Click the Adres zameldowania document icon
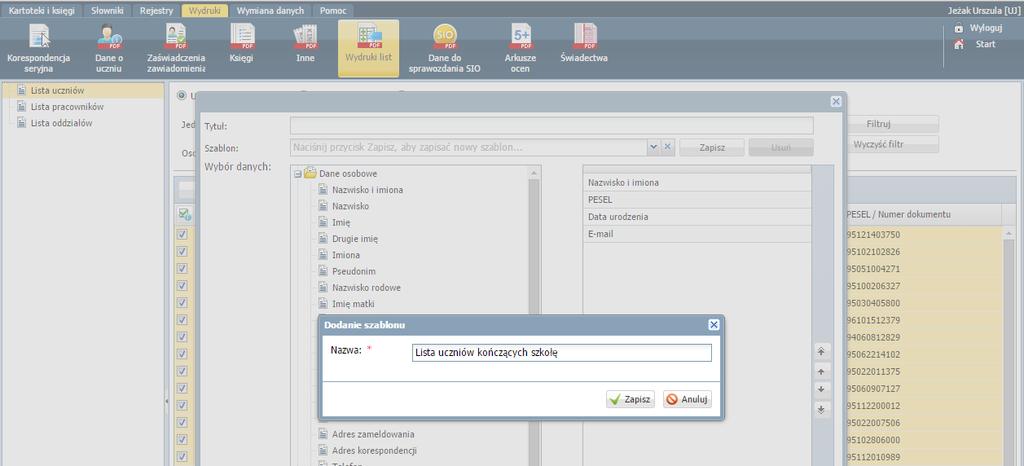 (323, 434)
